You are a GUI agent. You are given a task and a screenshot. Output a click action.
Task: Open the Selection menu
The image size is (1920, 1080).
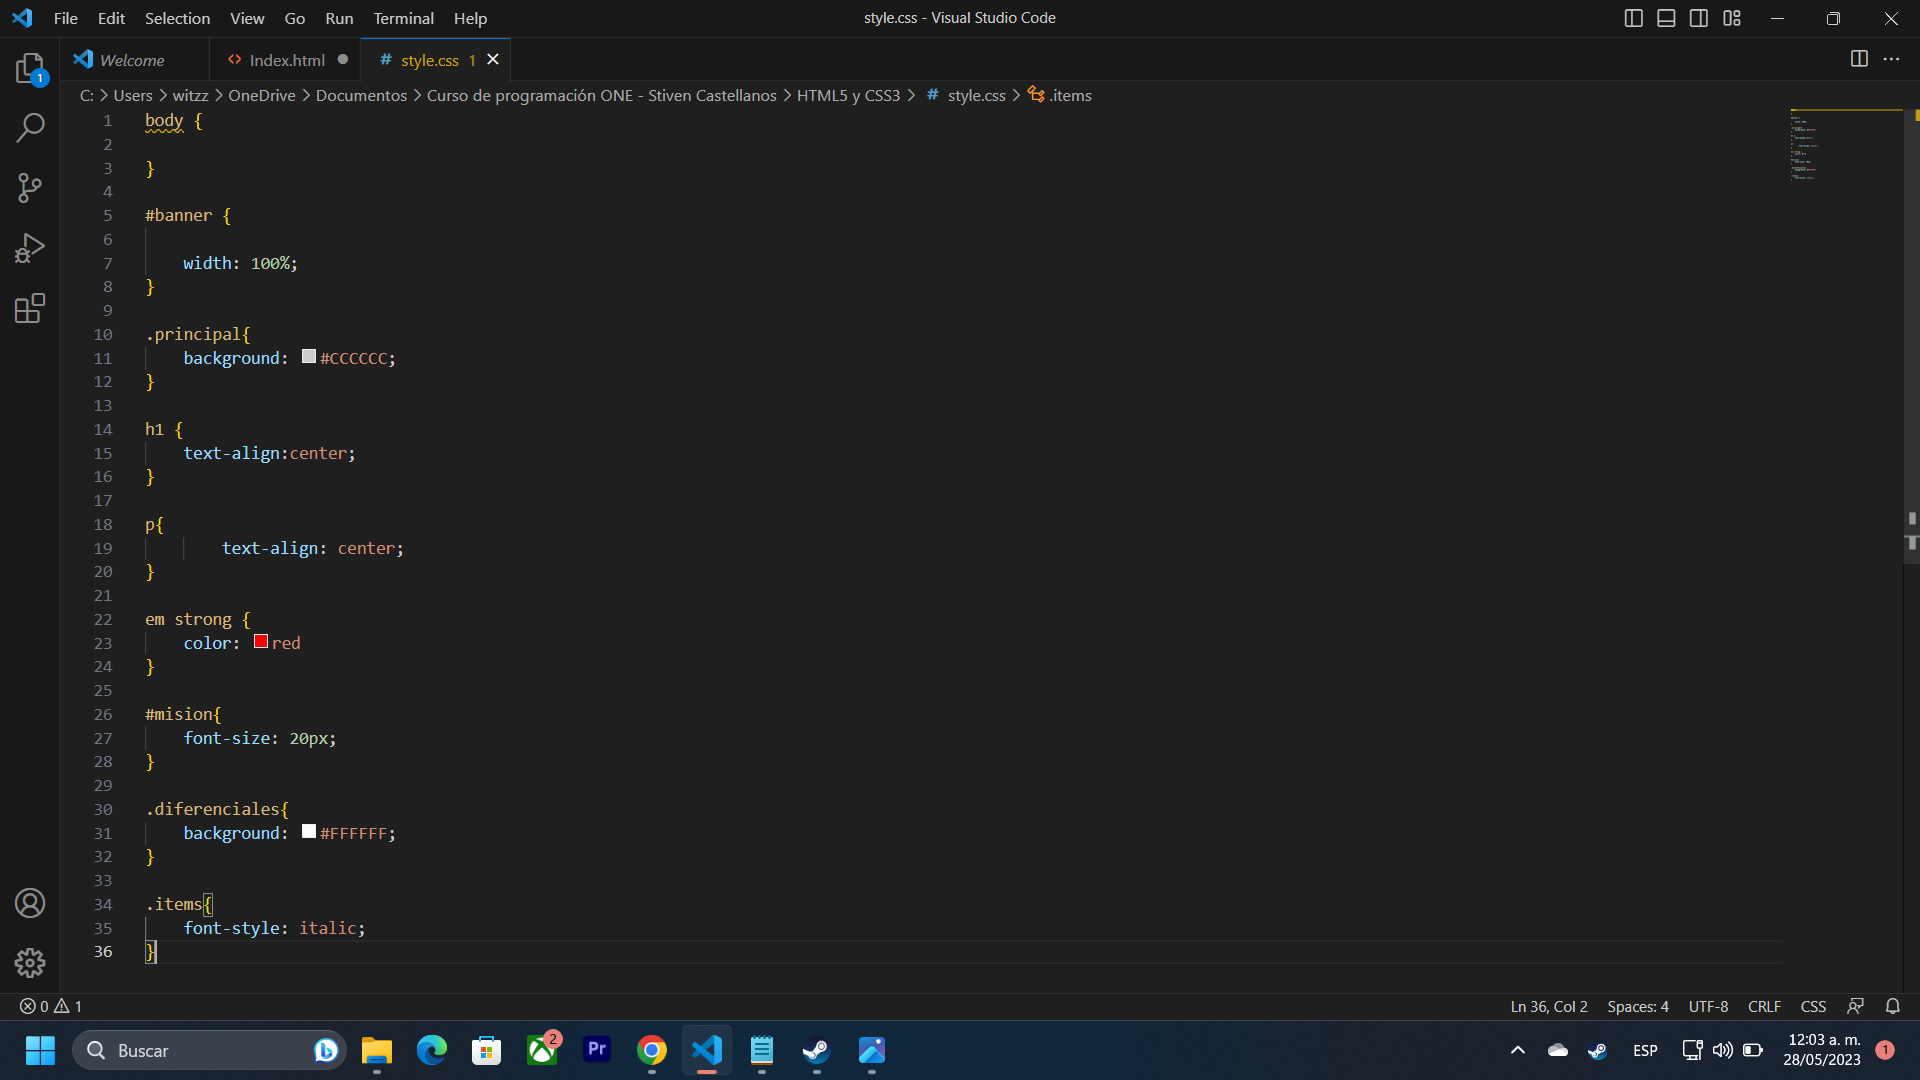pyautogui.click(x=177, y=18)
